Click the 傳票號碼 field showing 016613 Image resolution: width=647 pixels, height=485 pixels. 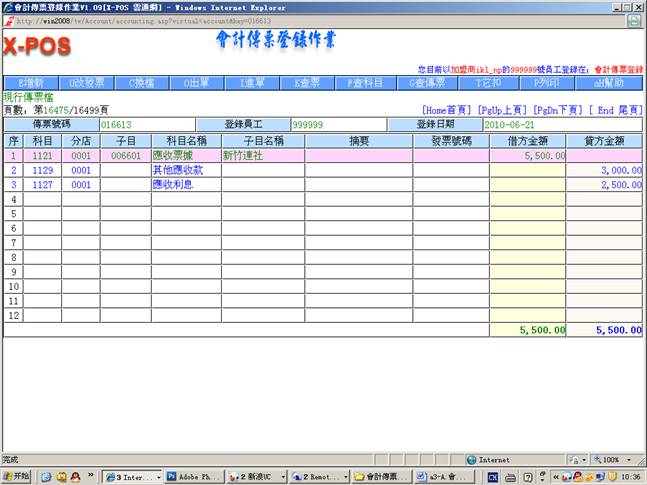147,125
